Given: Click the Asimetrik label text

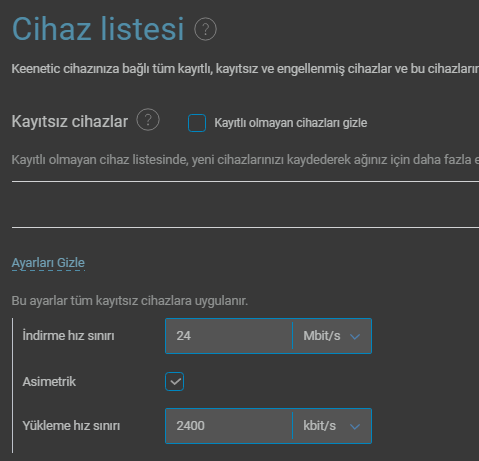Looking at the screenshot, I should click(49, 382).
